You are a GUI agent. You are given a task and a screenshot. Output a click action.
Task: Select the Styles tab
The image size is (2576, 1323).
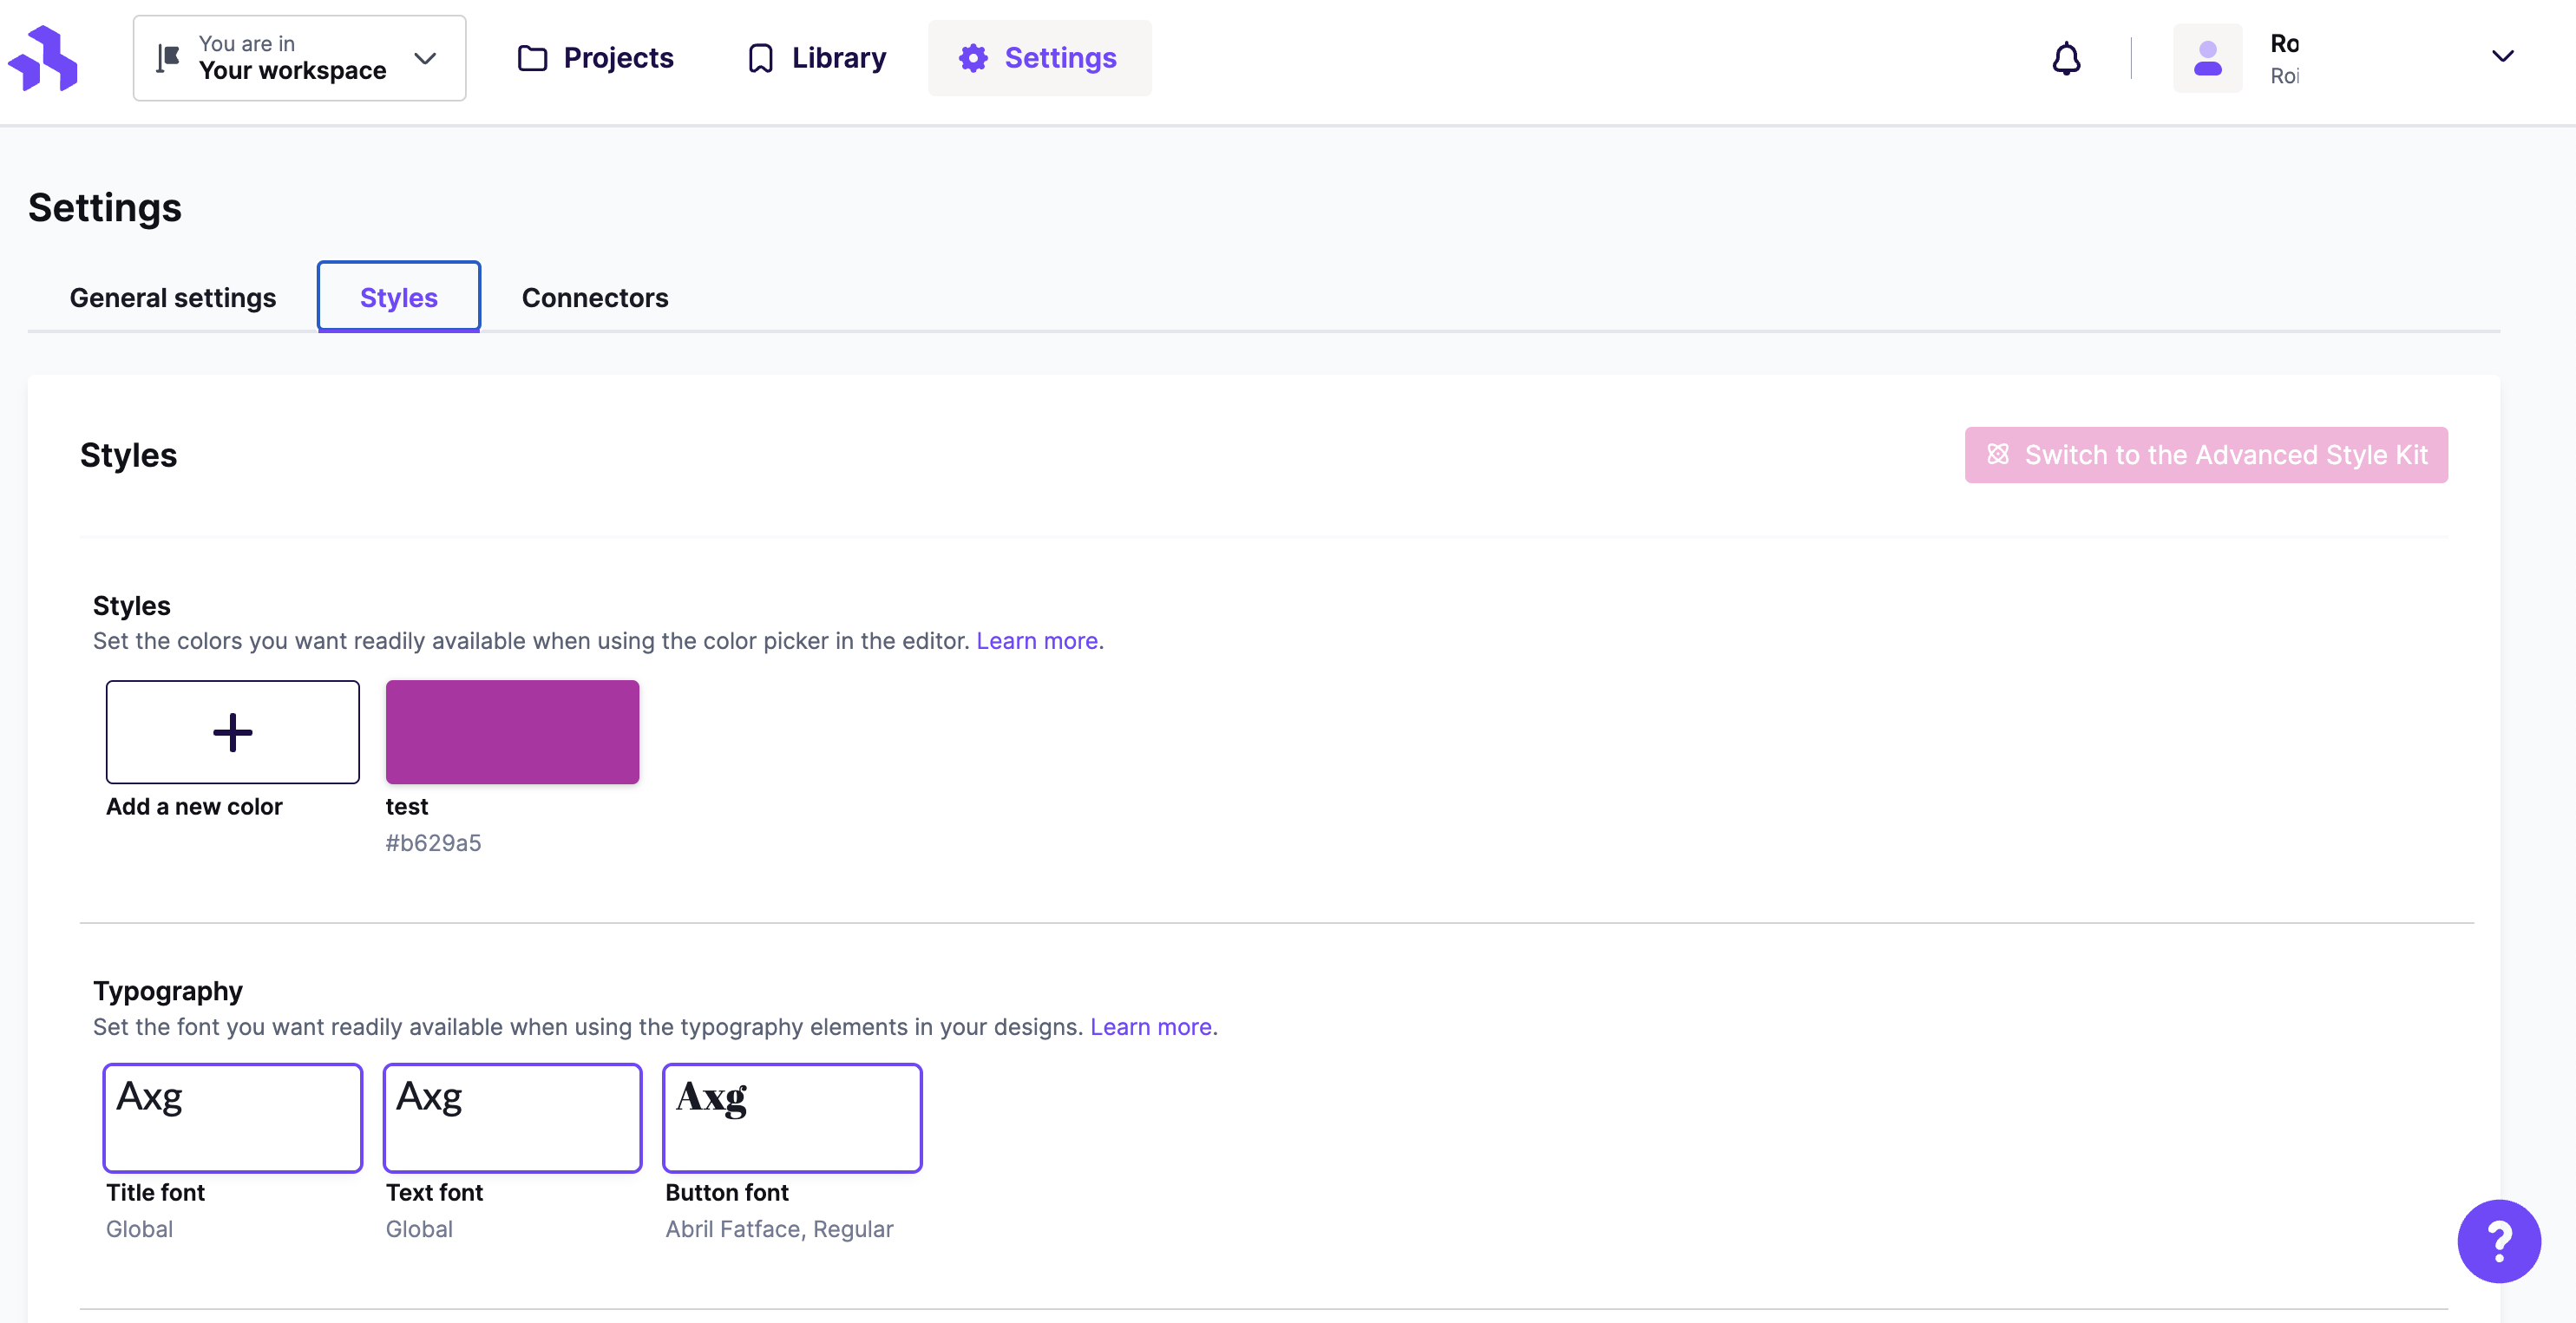tap(399, 297)
